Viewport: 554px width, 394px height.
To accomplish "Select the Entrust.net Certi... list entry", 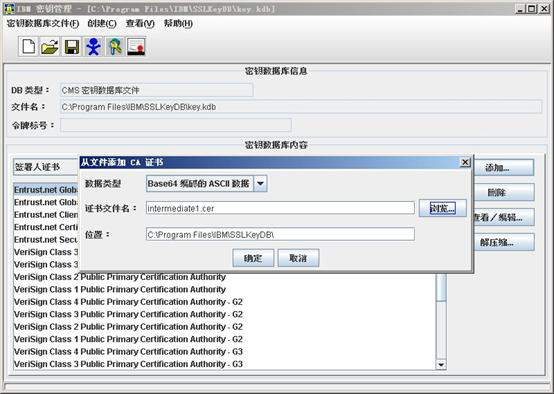I will [x=46, y=227].
